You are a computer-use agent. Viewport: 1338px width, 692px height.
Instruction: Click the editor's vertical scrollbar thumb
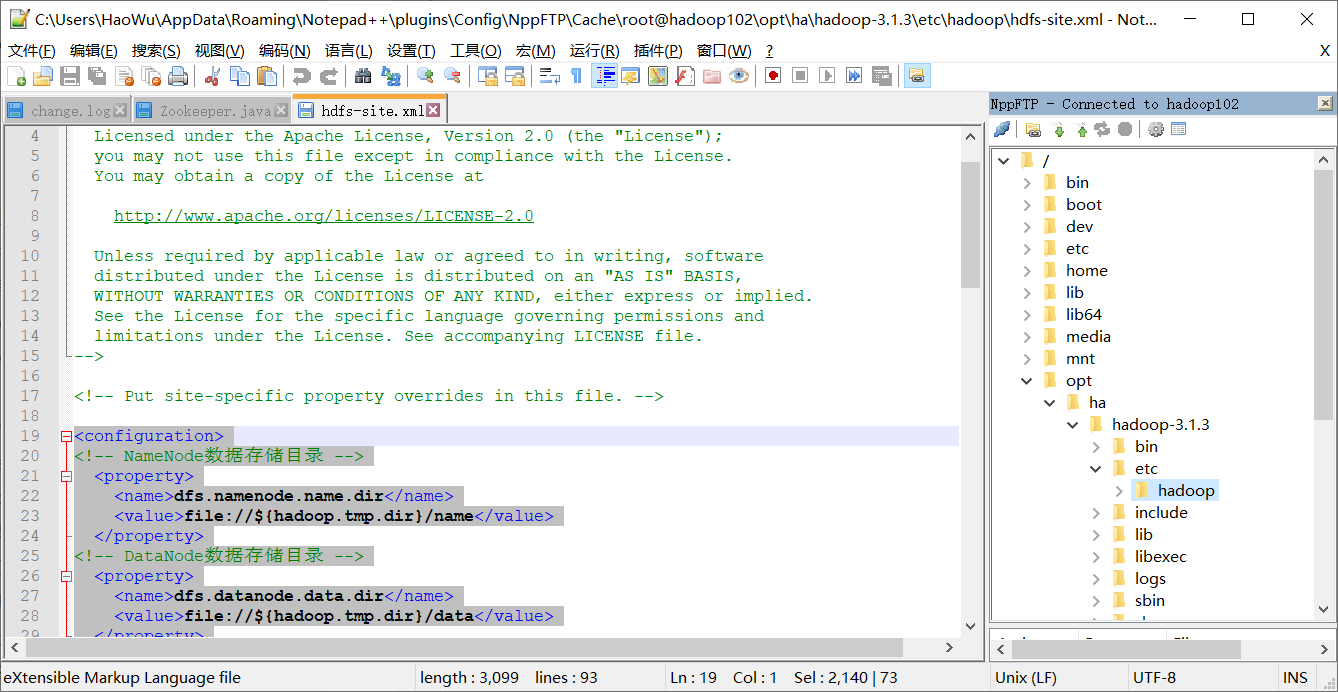[970, 225]
